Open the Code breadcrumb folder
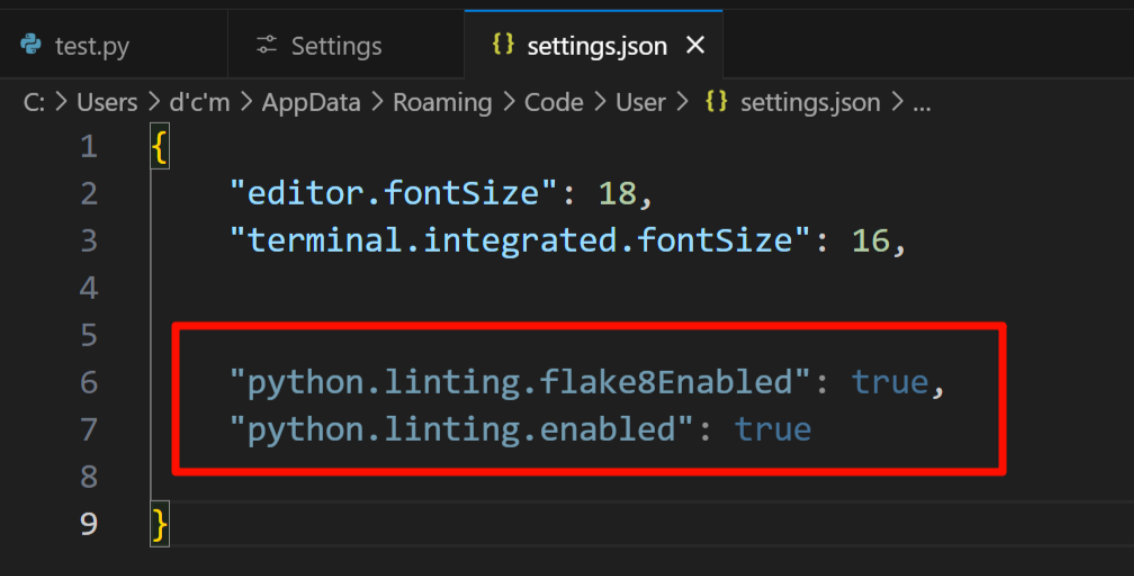 (554, 102)
